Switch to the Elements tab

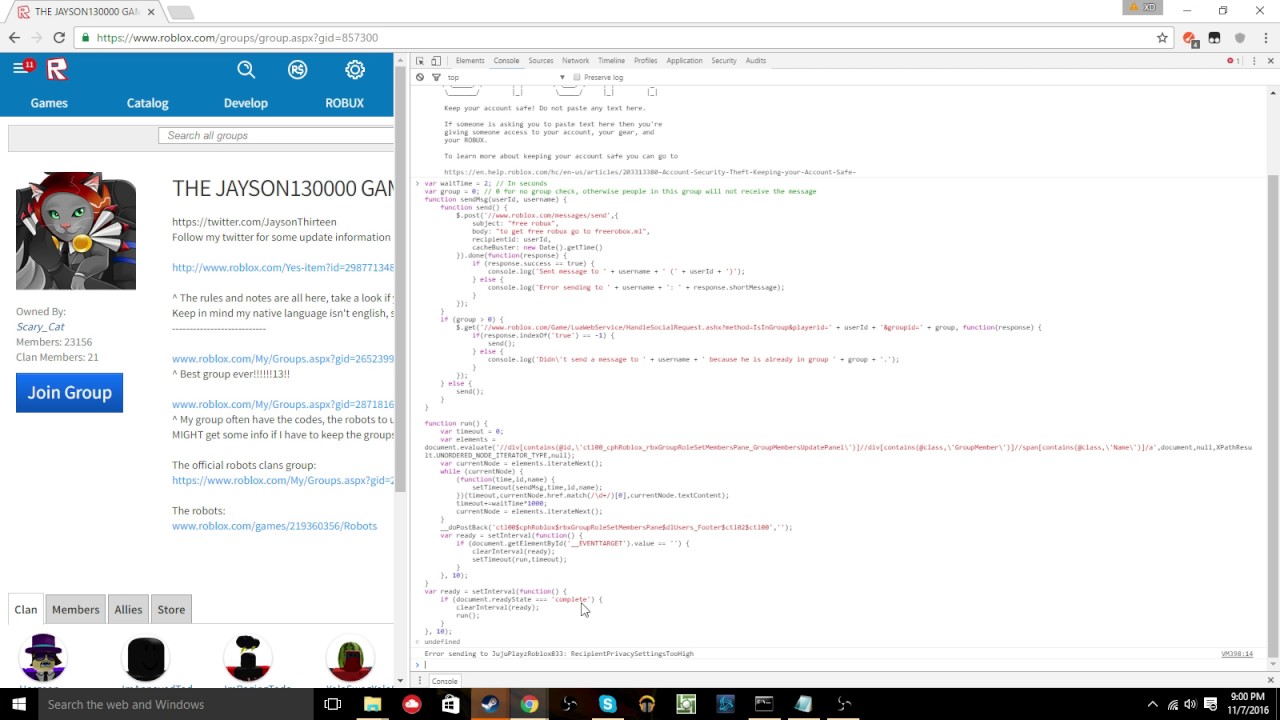(469, 61)
